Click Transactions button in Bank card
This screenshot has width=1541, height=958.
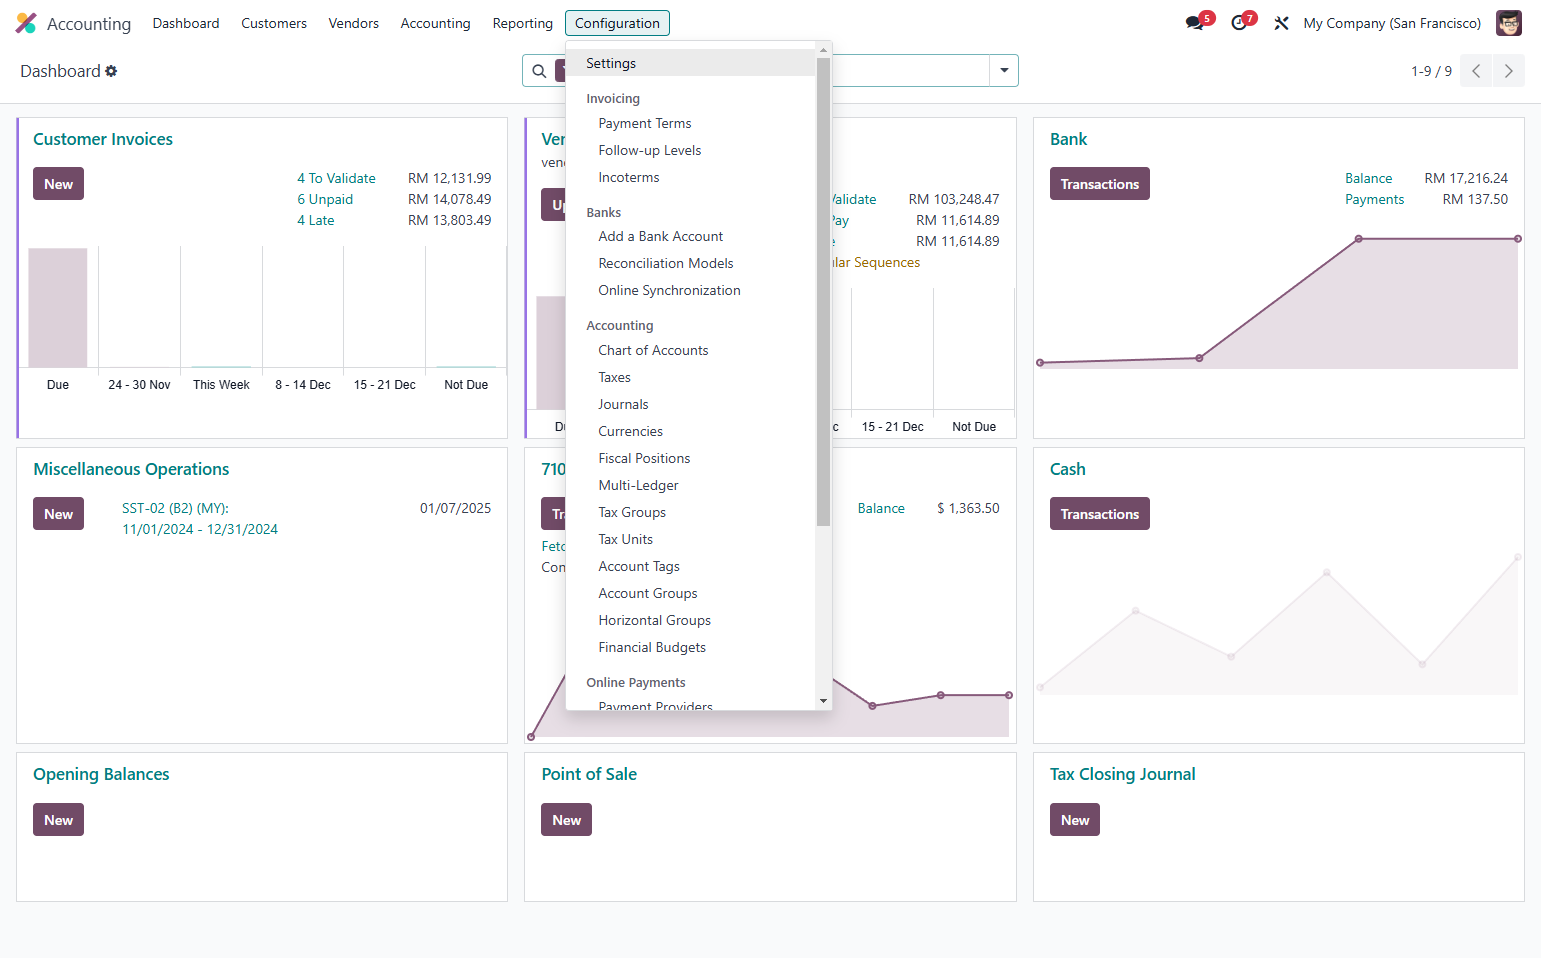(x=1100, y=184)
